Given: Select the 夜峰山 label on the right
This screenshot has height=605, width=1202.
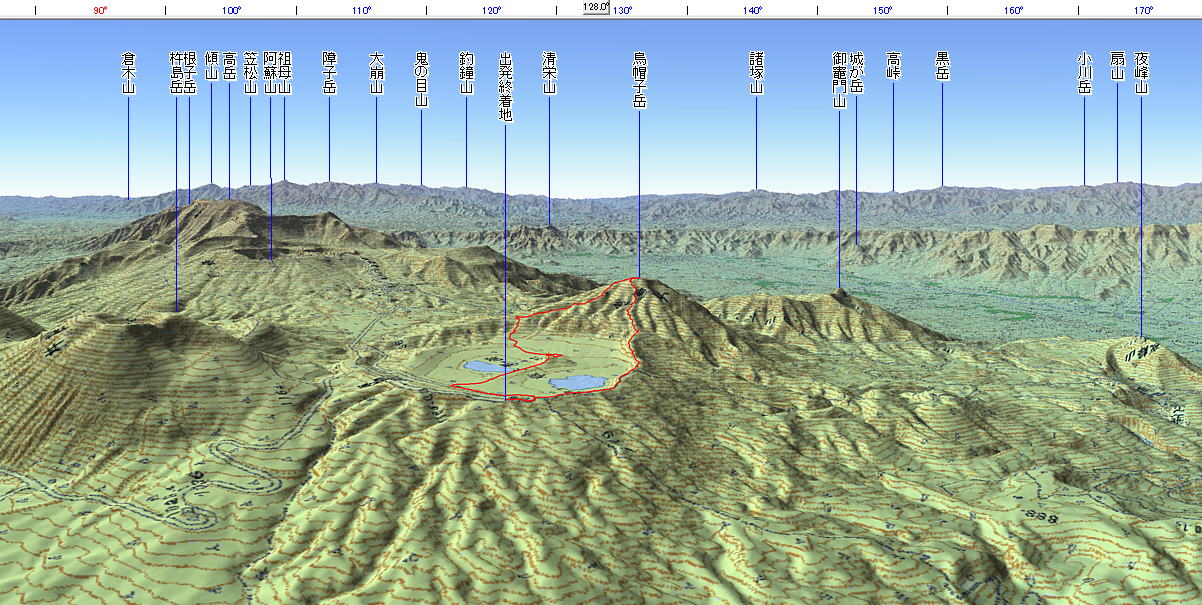Looking at the screenshot, I should coord(1141,74).
